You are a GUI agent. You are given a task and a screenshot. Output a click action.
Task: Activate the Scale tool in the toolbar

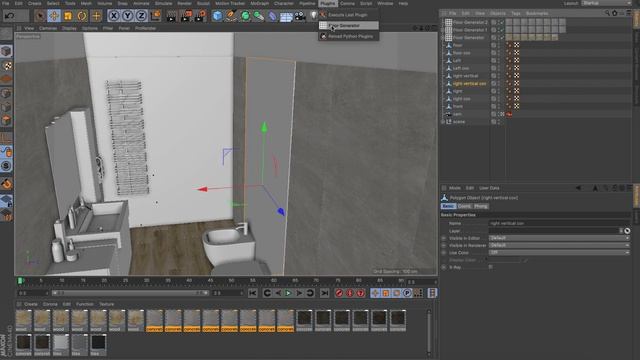click(x=68, y=16)
